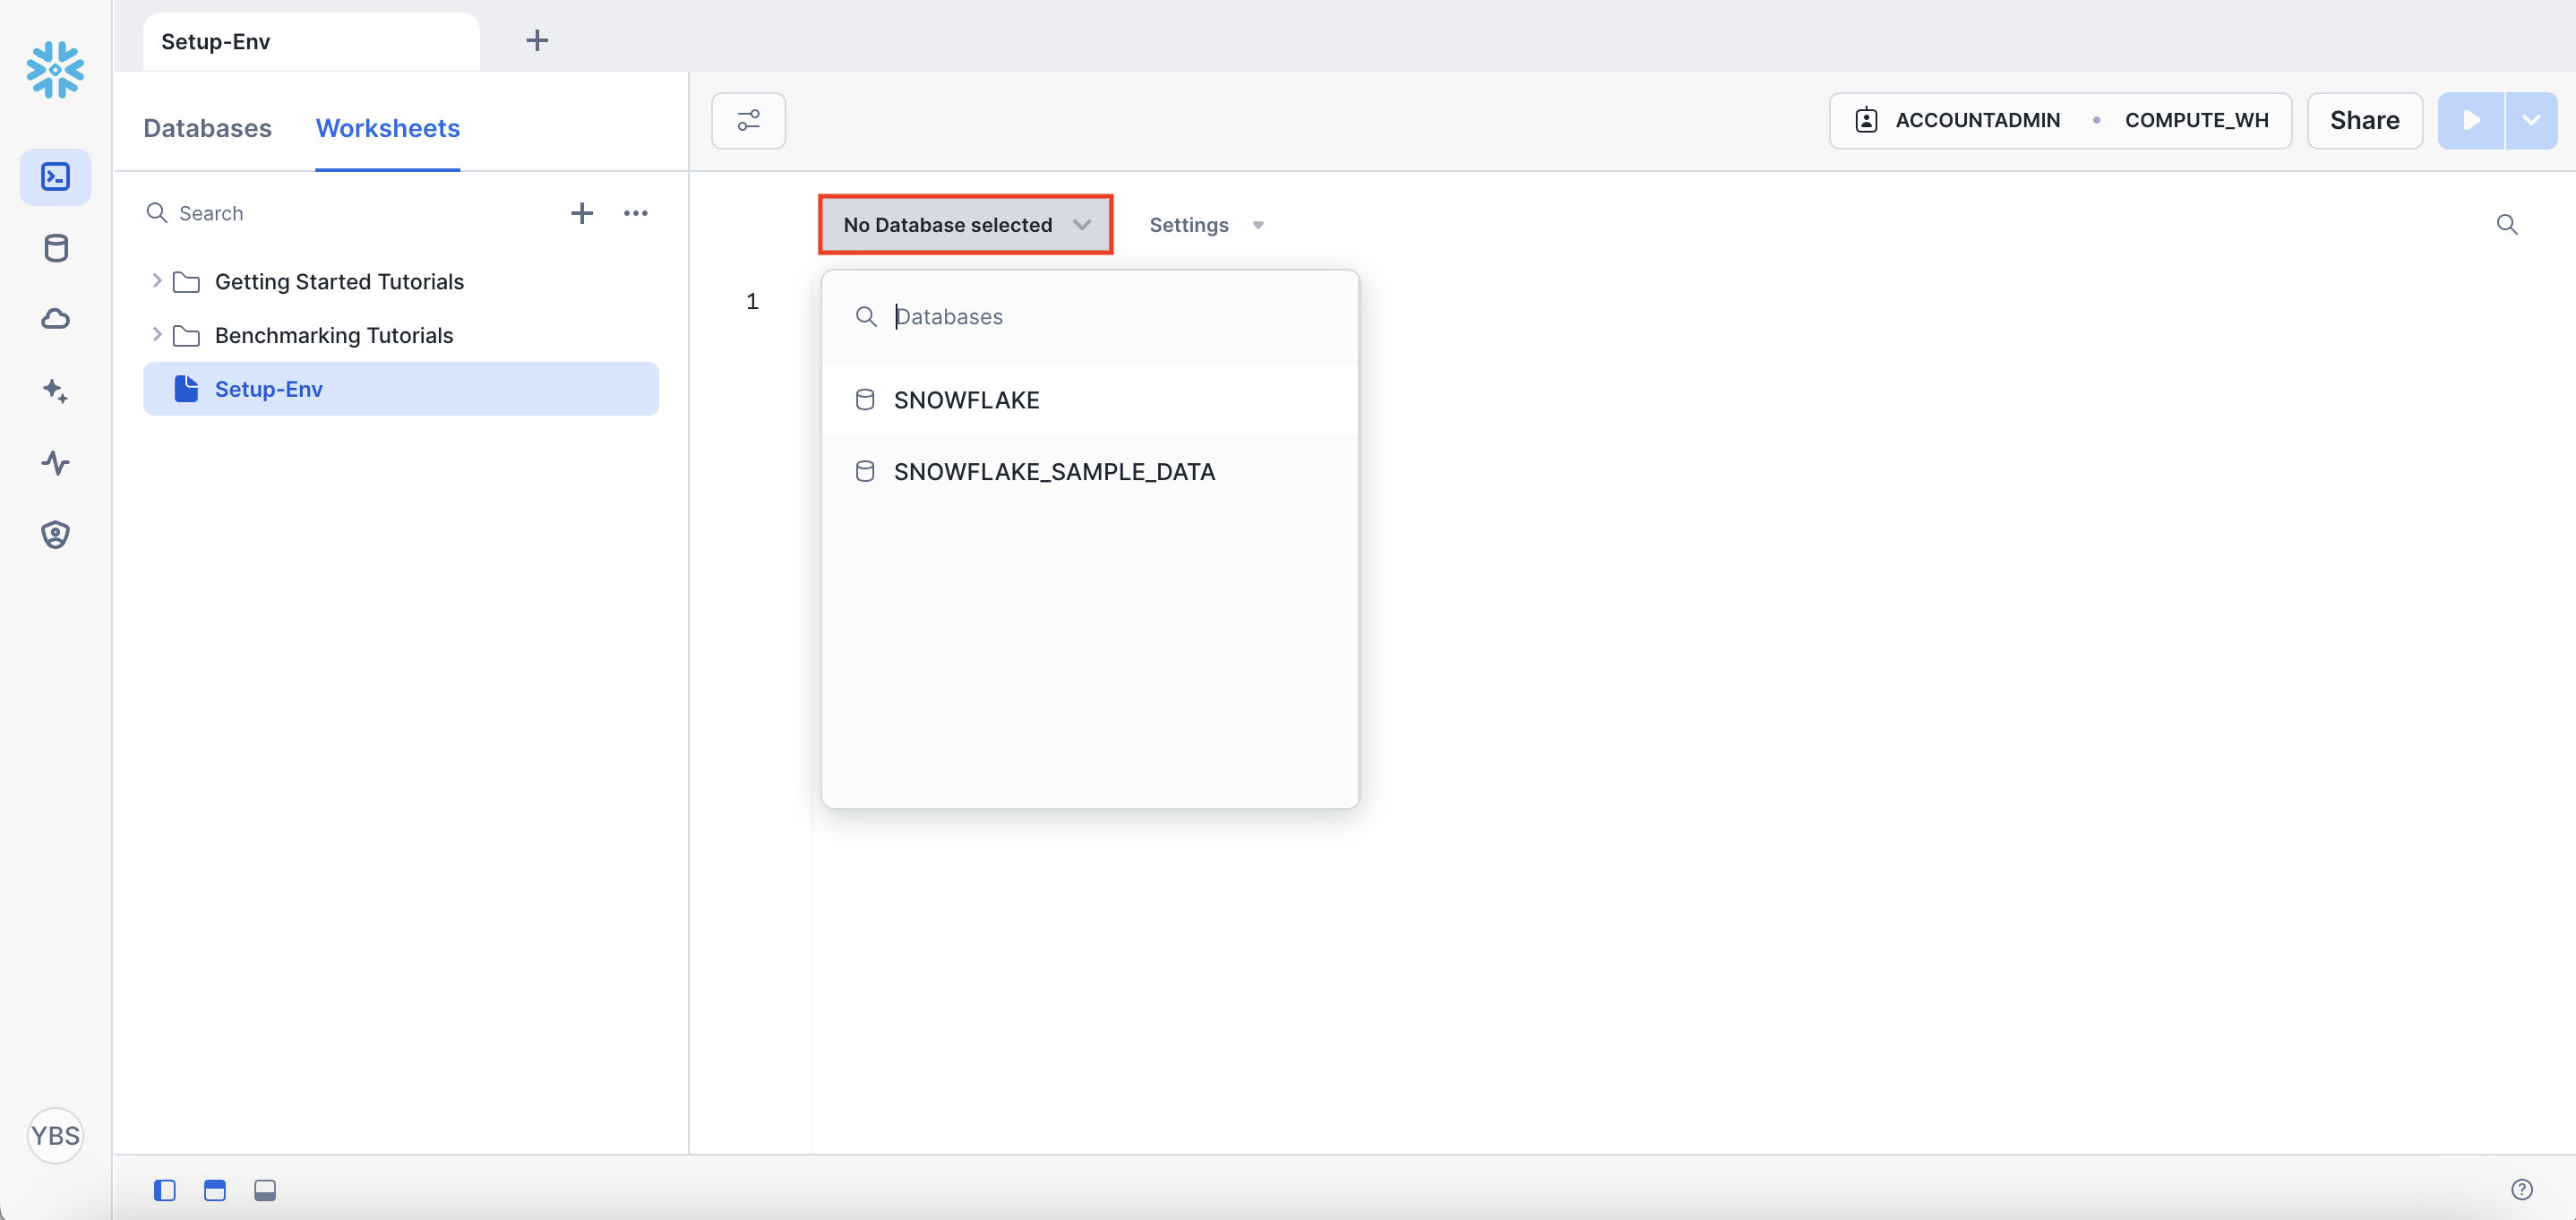Click the worksheet filter sliders icon

pyautogui.click(x=748, y=121)
